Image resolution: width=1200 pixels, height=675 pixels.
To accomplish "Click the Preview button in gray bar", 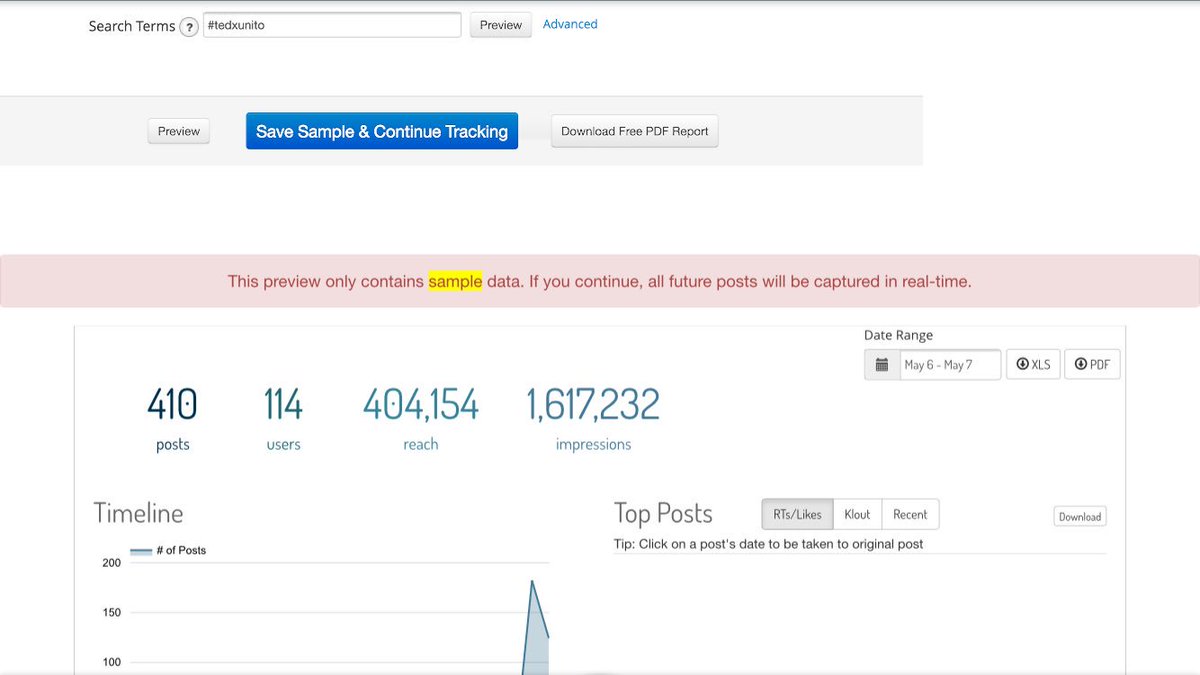I will click(x=179, y=131).
